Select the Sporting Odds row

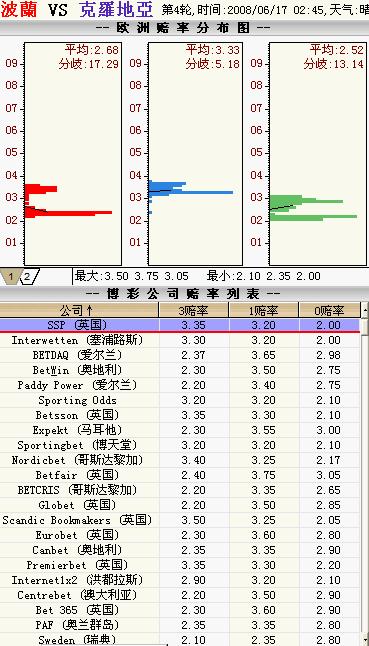pos(180,400)
